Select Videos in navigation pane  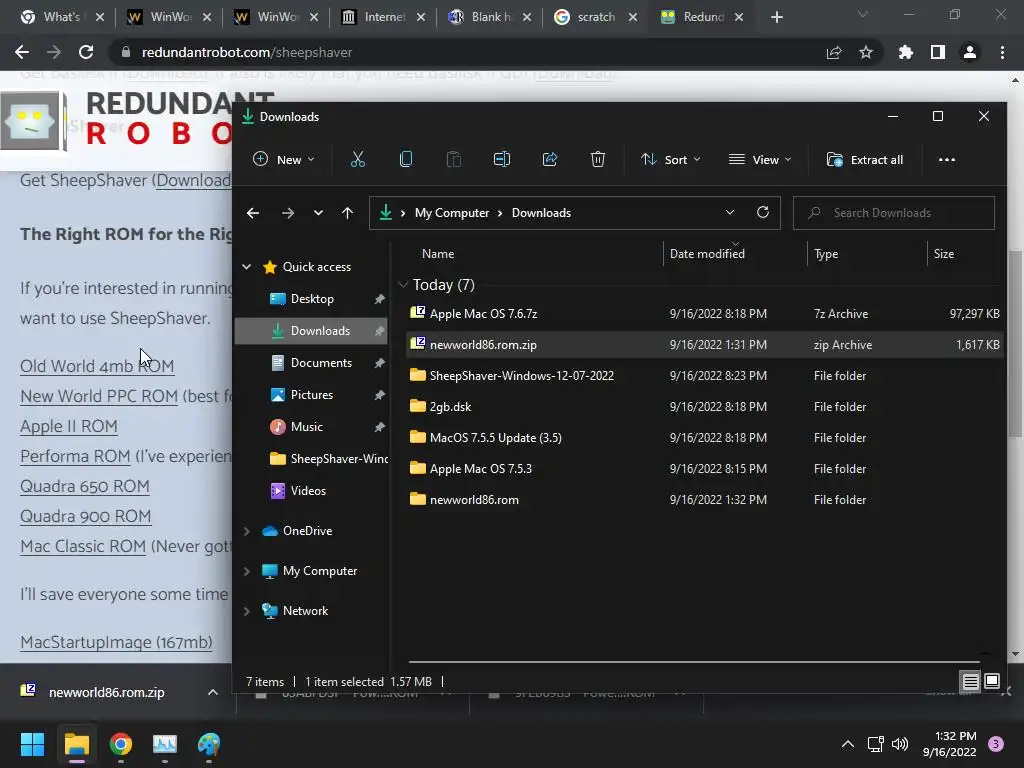pos(308,491)
